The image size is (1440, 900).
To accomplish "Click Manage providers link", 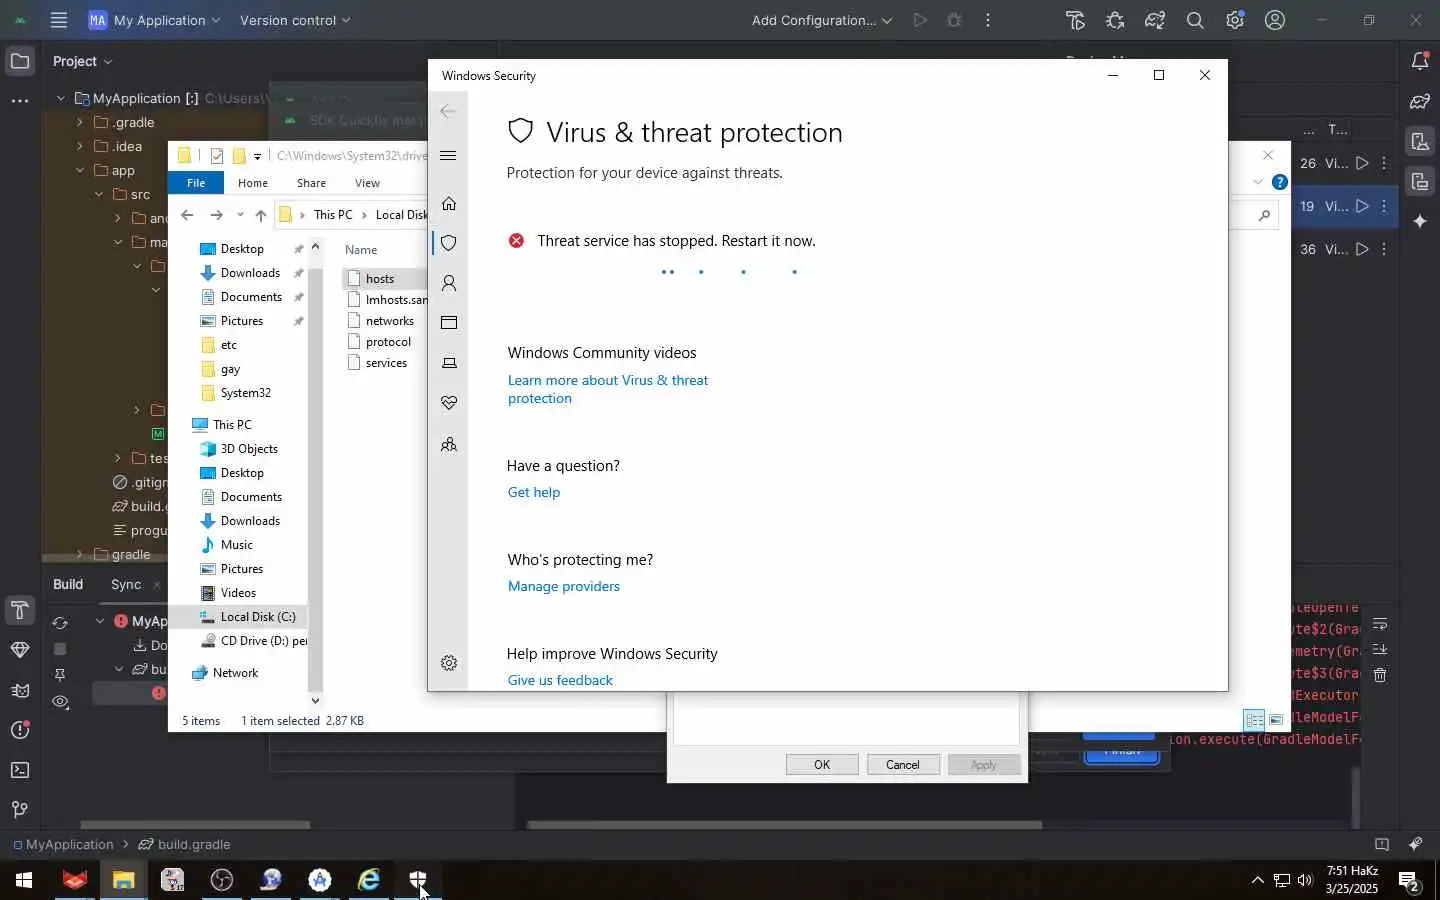I will (564, 586).
